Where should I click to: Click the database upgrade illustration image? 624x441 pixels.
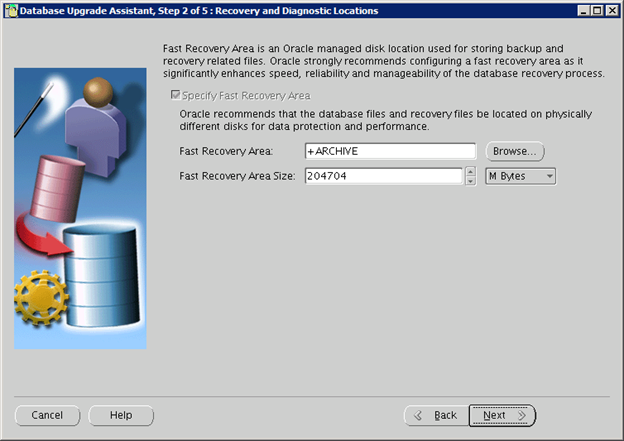pyautogui.click(x=80, y=208)
